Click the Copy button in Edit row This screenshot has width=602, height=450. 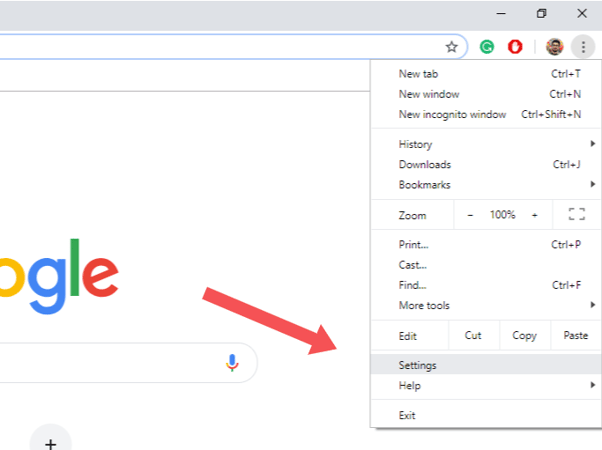pyautogui.click(x=524, y=336)
